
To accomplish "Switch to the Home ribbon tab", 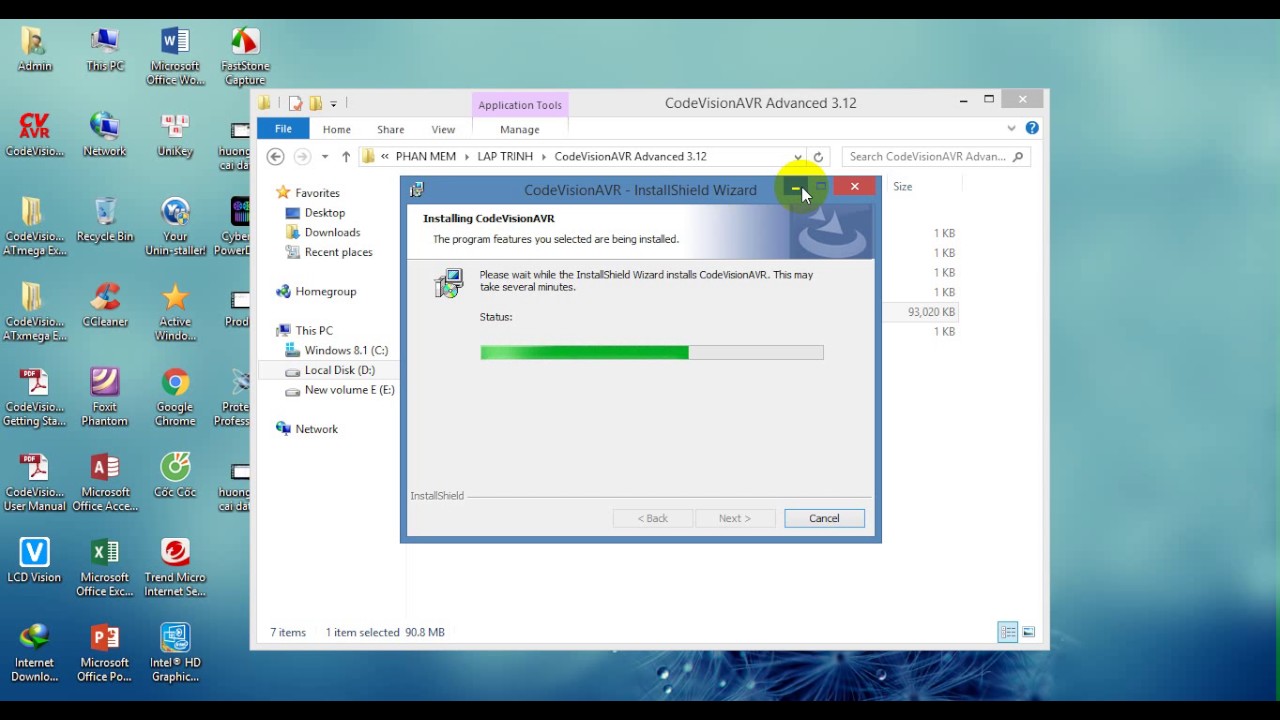I will [337, 129].
